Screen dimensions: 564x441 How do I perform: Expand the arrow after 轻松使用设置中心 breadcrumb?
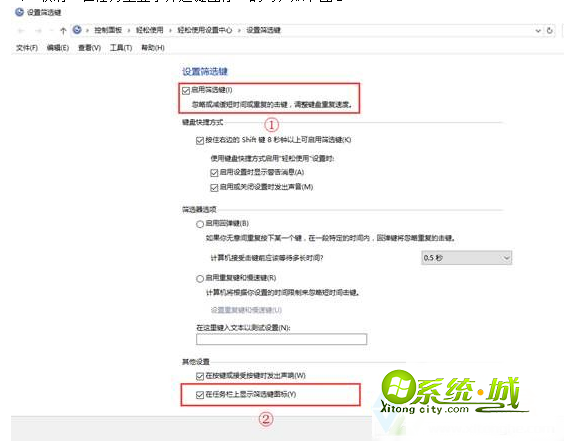pyautogui.click(x=239, y=31)
